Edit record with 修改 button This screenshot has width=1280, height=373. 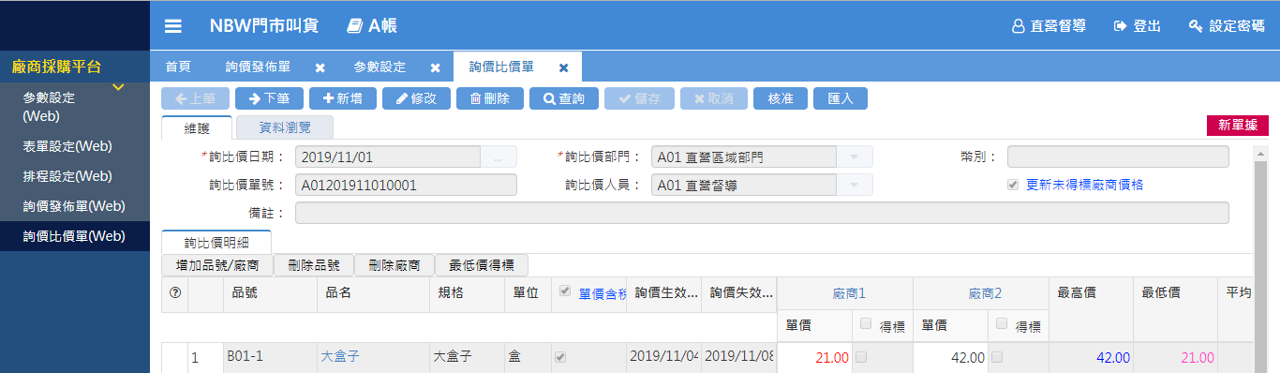417,99
